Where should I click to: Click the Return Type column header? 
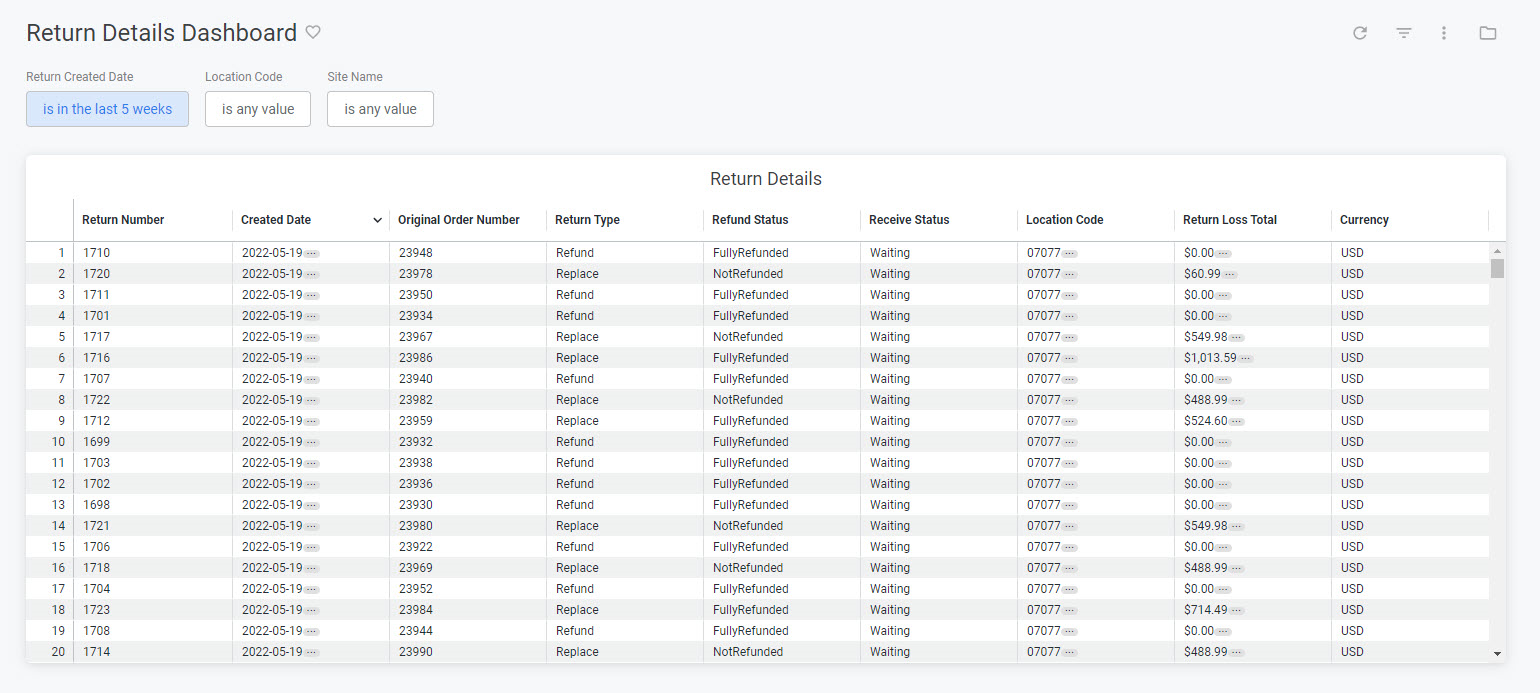point(585,220)
